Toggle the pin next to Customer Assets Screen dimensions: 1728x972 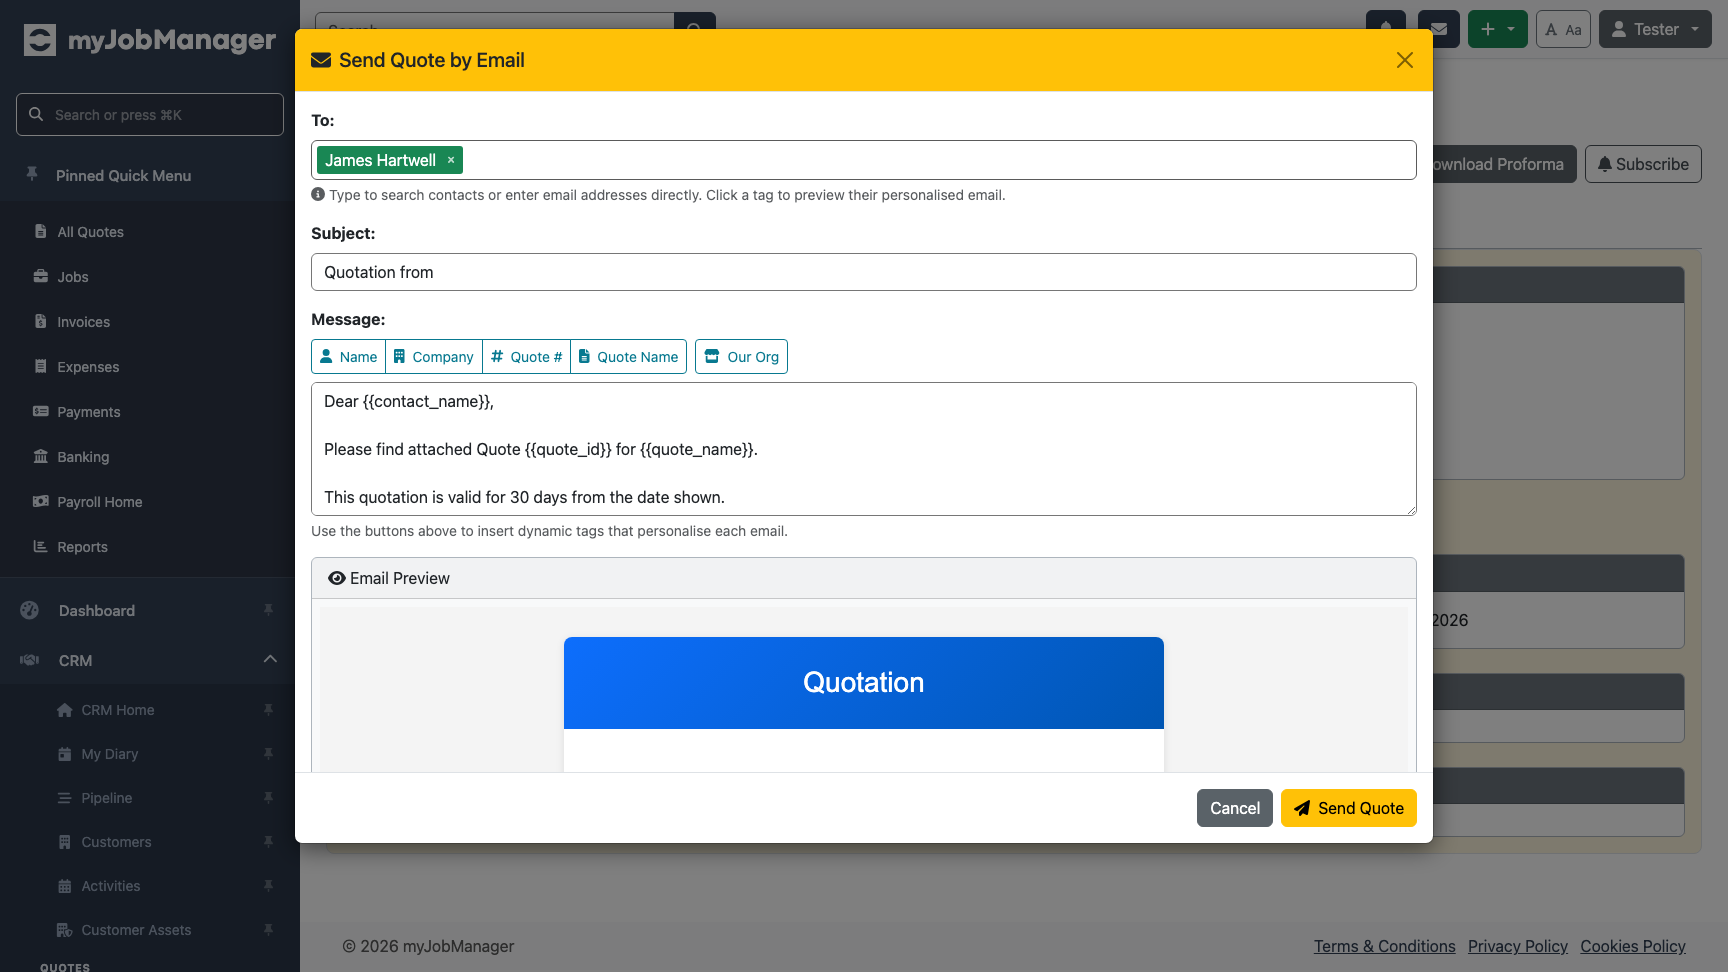[x=268, y=930]
